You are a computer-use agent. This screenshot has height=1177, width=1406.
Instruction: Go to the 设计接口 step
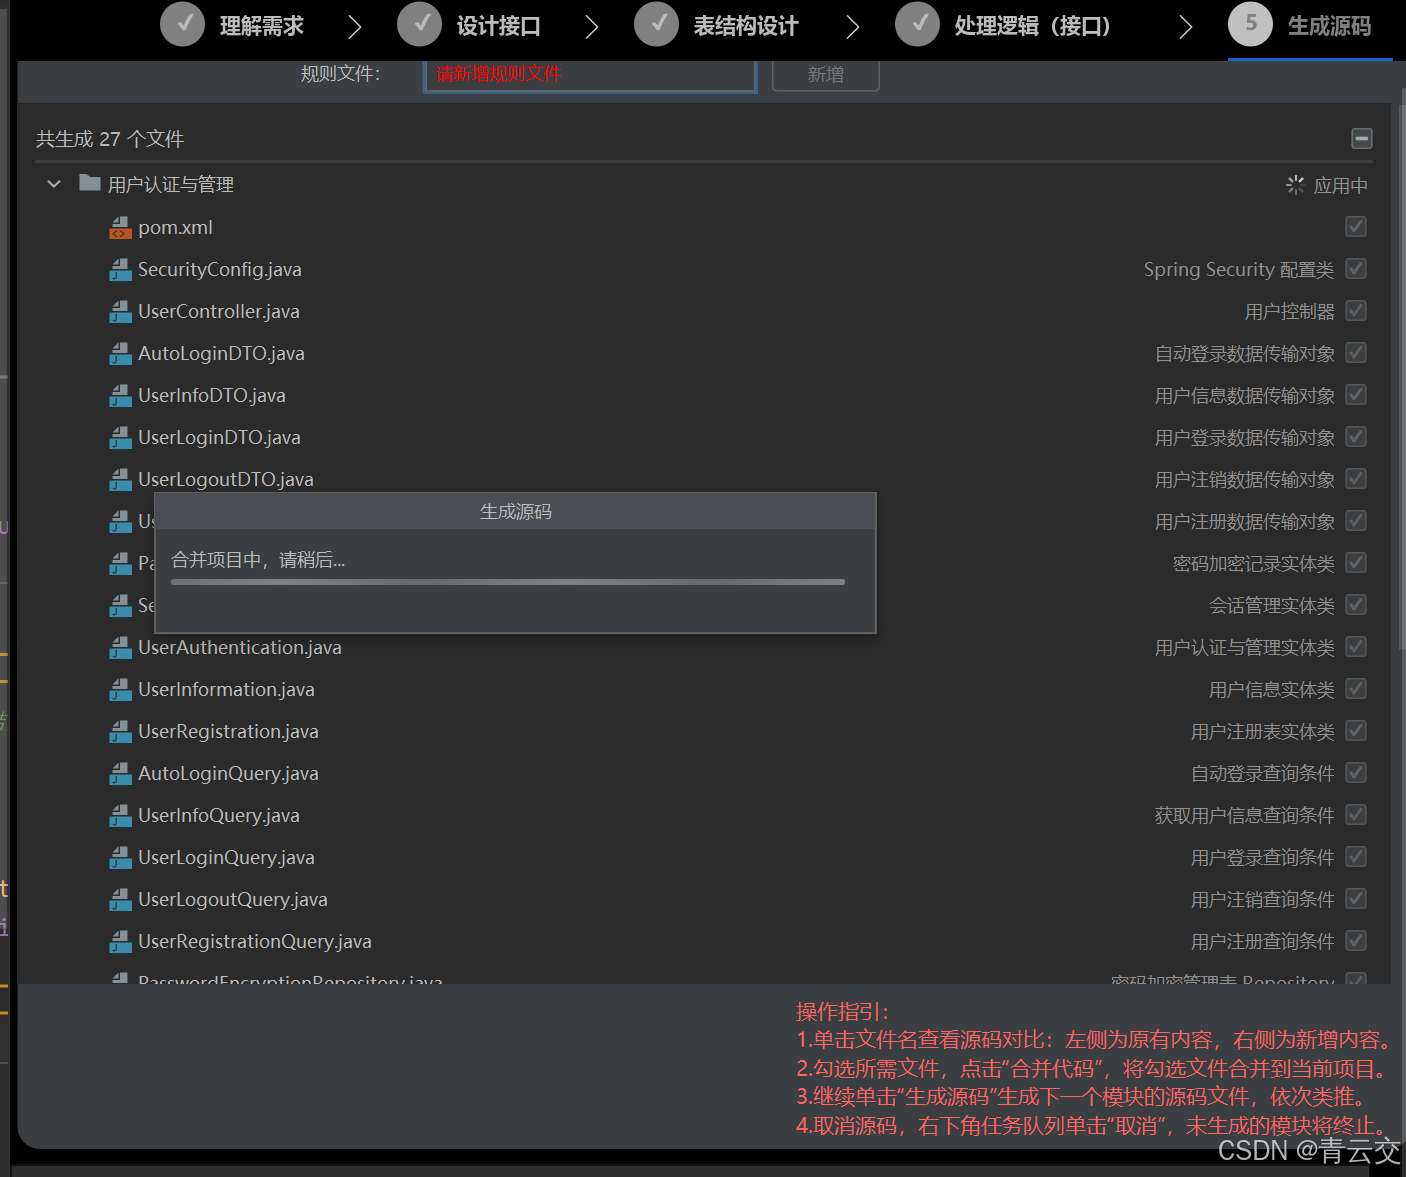469,26
